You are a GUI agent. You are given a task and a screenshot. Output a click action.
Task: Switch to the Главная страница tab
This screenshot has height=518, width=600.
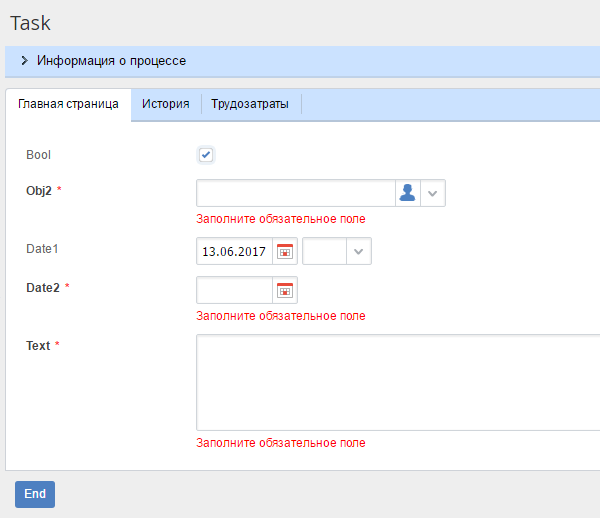[68, 104]
